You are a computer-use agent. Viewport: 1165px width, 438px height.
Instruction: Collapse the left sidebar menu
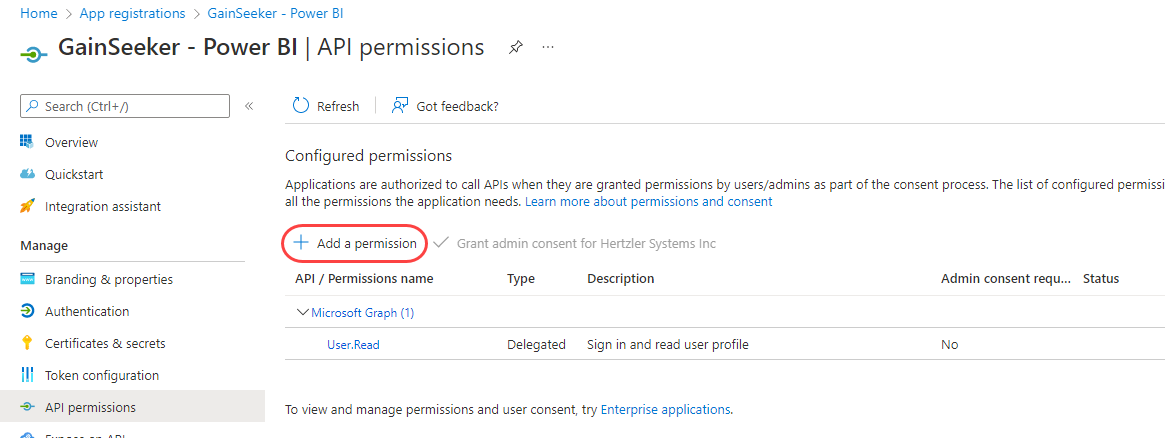(x=249, y=106)
